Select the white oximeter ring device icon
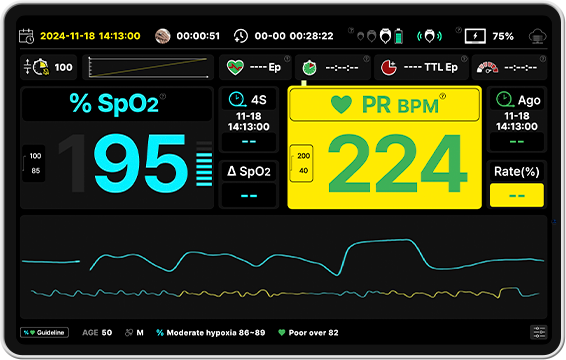The image size is (566, 360). 385,36
